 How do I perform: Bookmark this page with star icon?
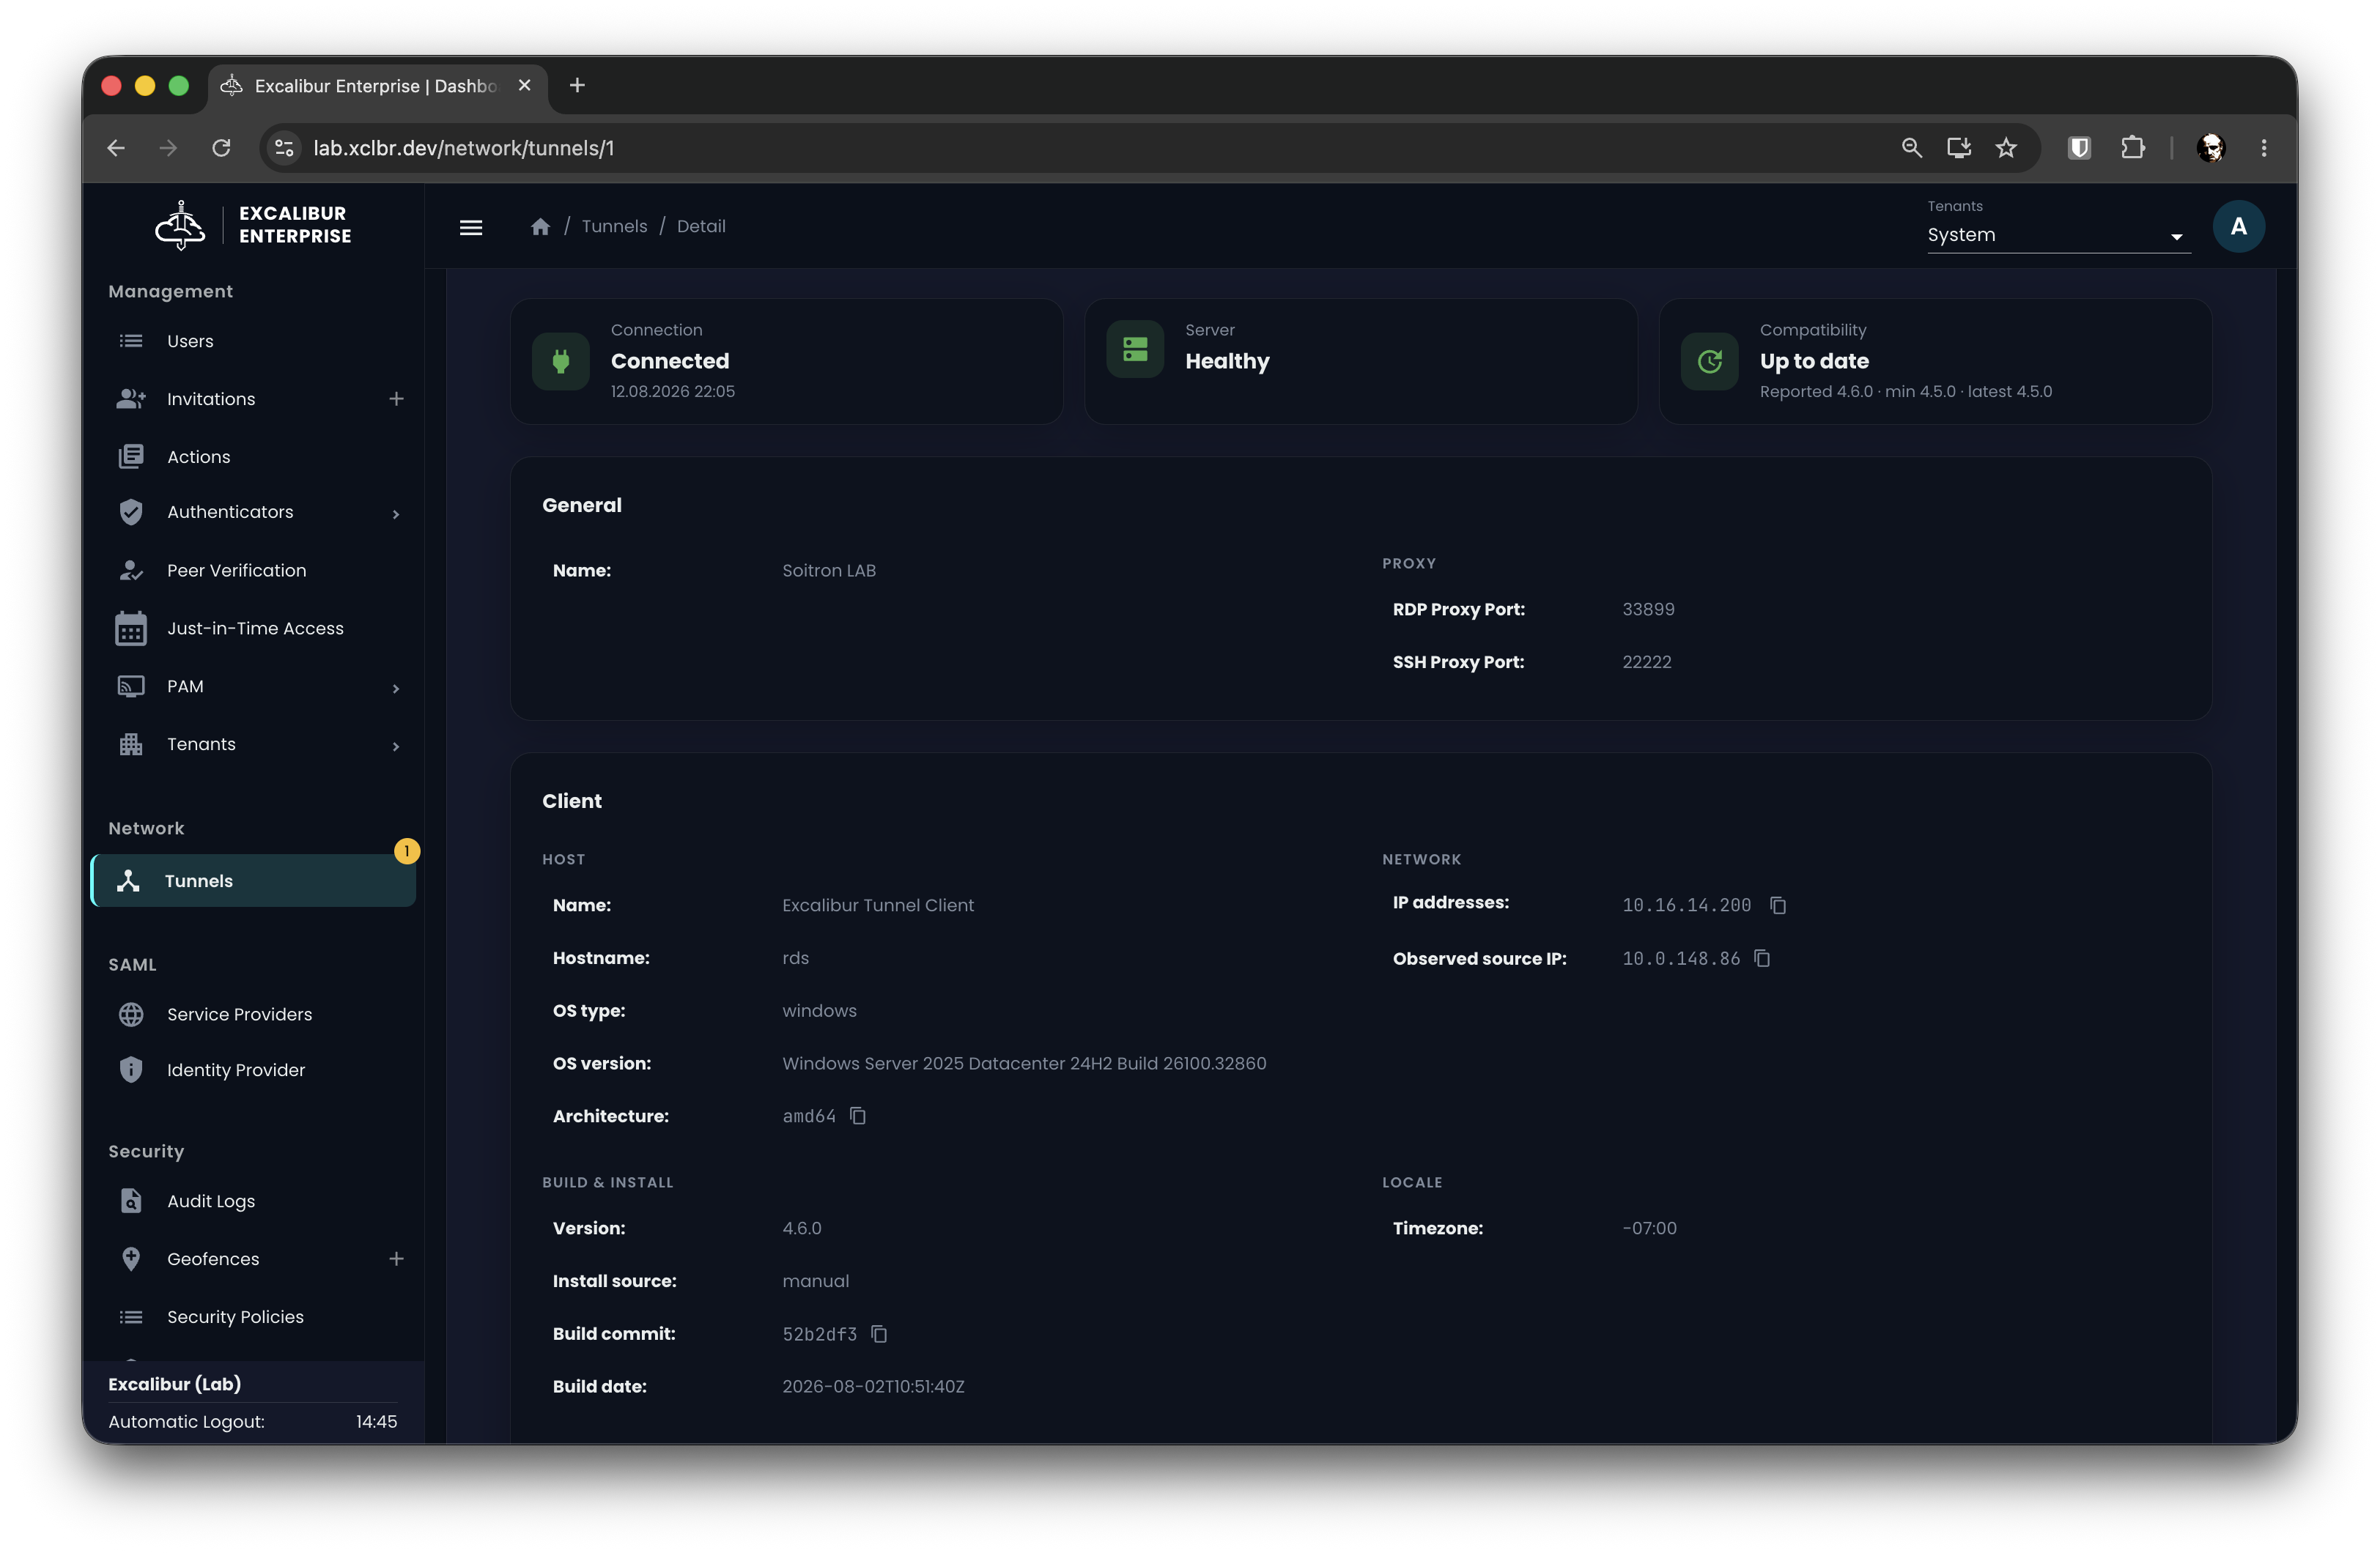(2006, 148)
